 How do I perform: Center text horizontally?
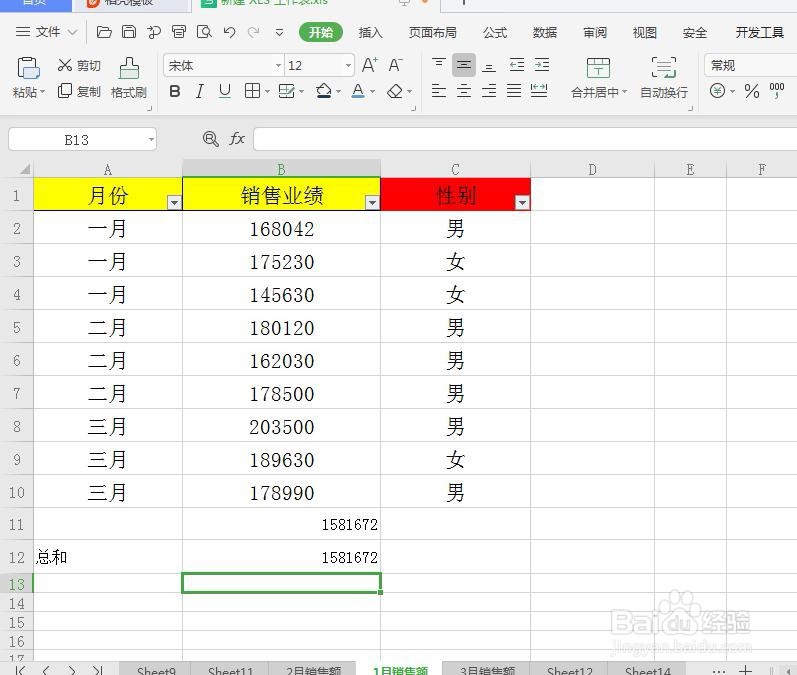pyautogui.click(x=464, y=91)
